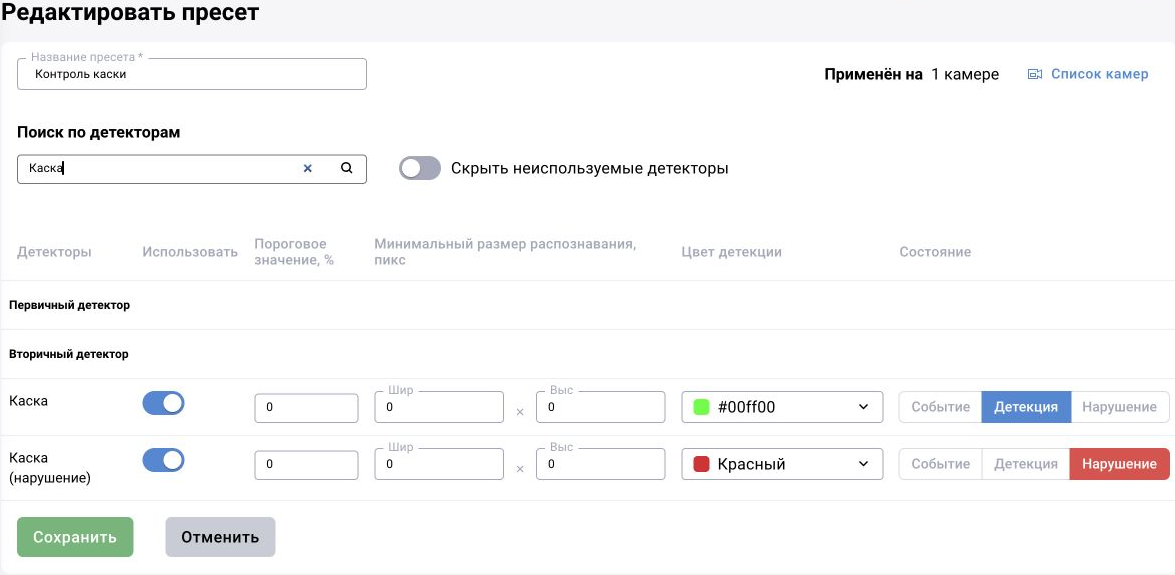This screenshot has height=575, width=1175.
Task: Click threshold value field for Каска (нарушение) row
Action: tap(306, 464)
